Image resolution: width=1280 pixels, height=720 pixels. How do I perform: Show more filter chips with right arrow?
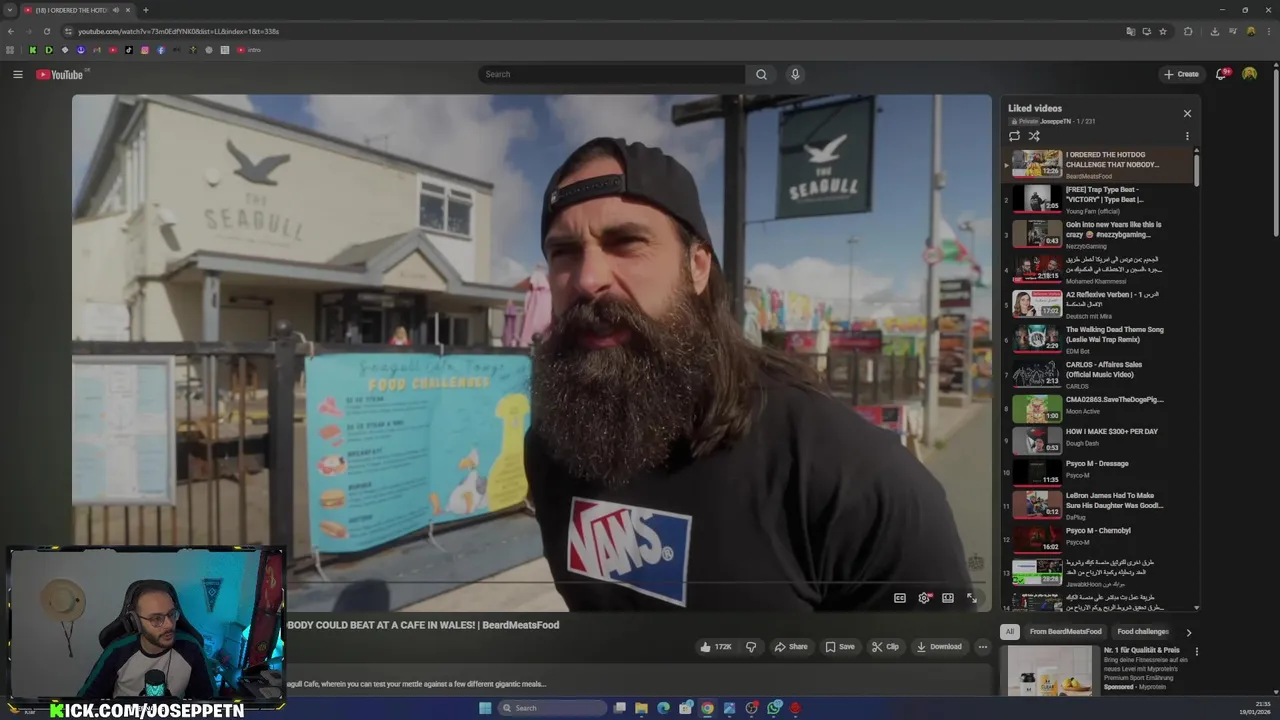pyautogui.click(x=1188, y=632)
